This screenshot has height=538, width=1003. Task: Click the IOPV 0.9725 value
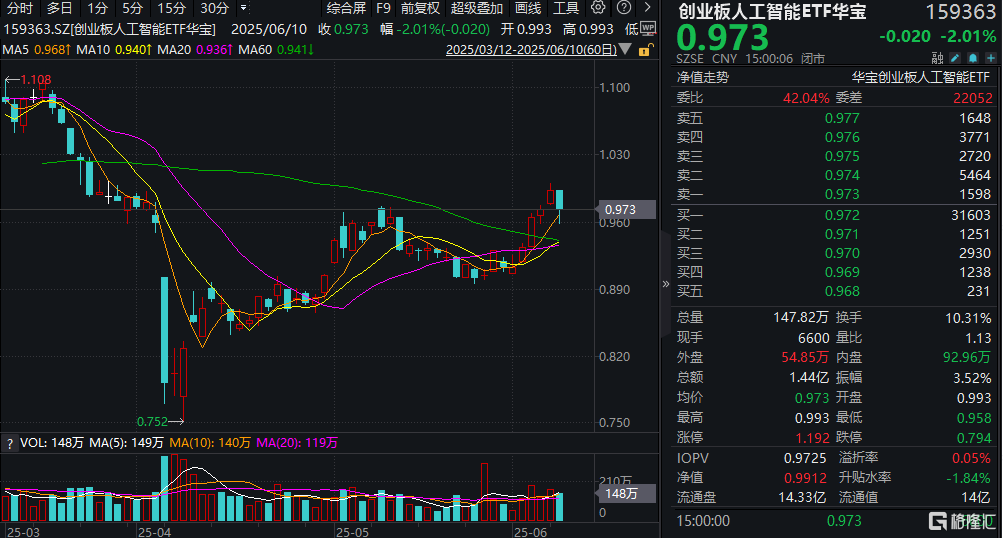click(x=805, y=458)
